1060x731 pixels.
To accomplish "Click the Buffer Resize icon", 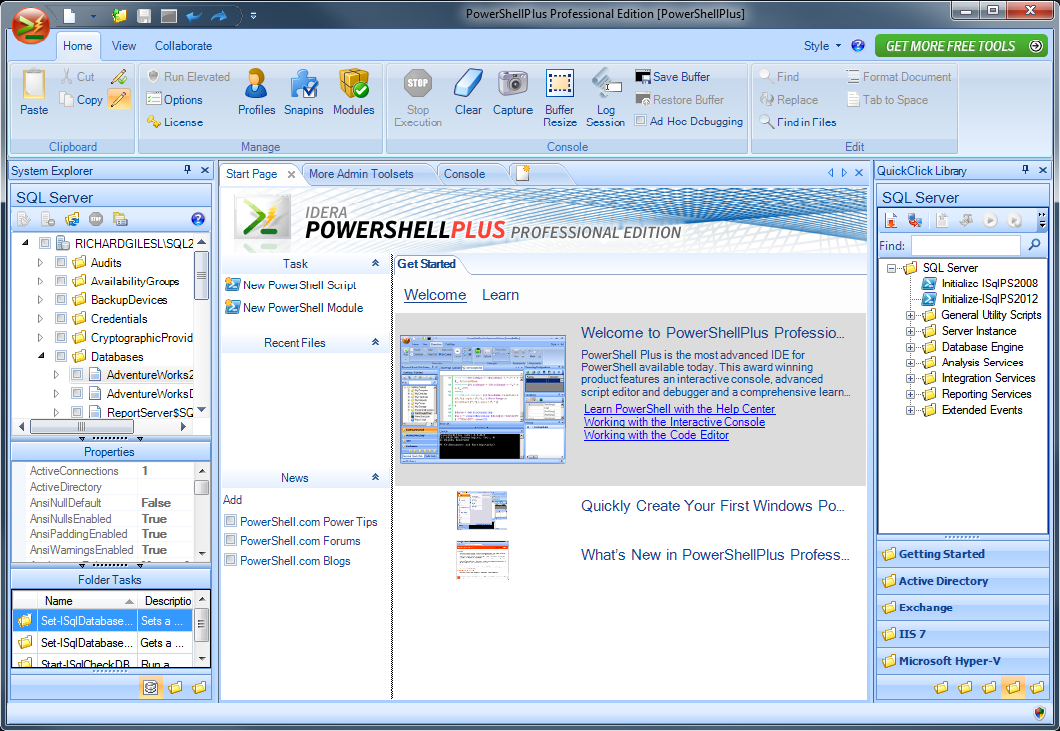I will click(x=560, y=83).
